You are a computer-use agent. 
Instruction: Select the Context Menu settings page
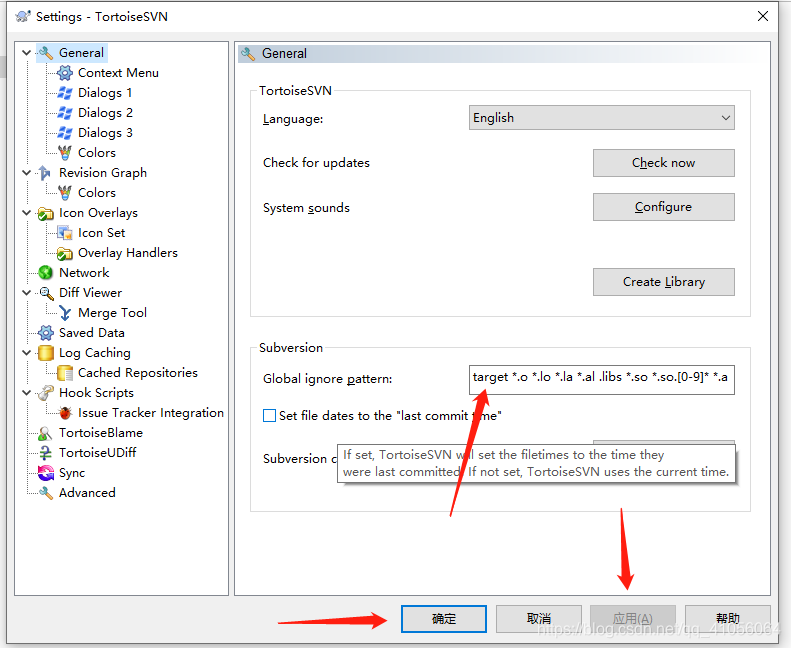(118, 73)
